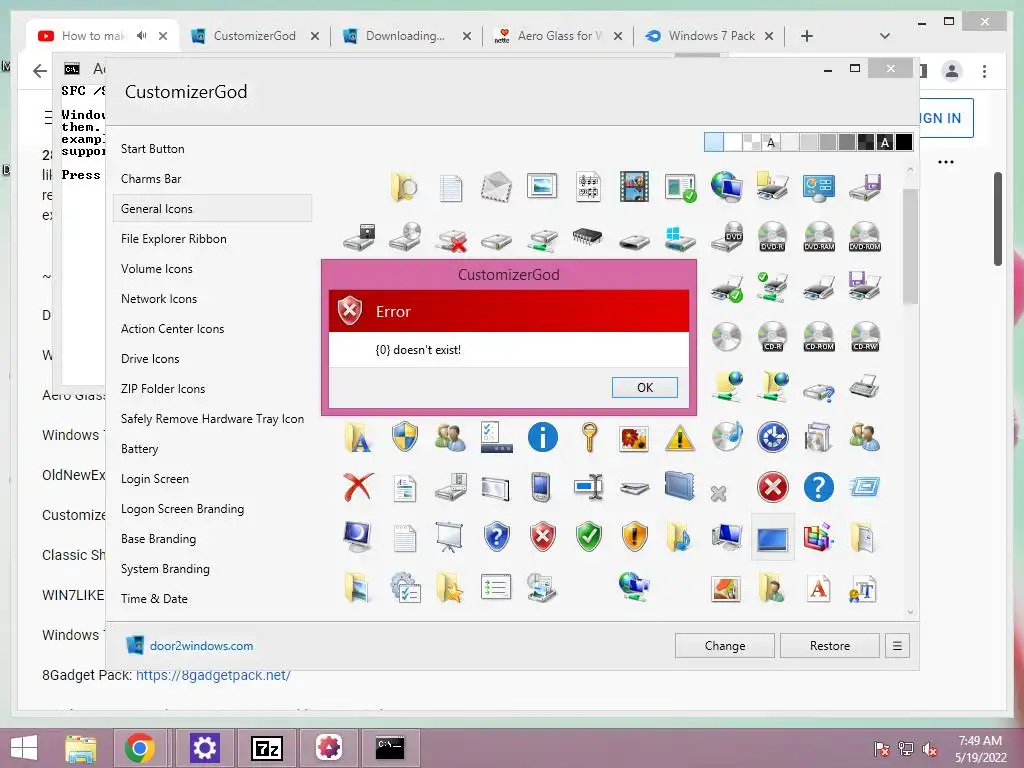Select Safely Remove Hardware Tray Icon
This screenshot has height=768, width=1024.
tap(212, 419)
